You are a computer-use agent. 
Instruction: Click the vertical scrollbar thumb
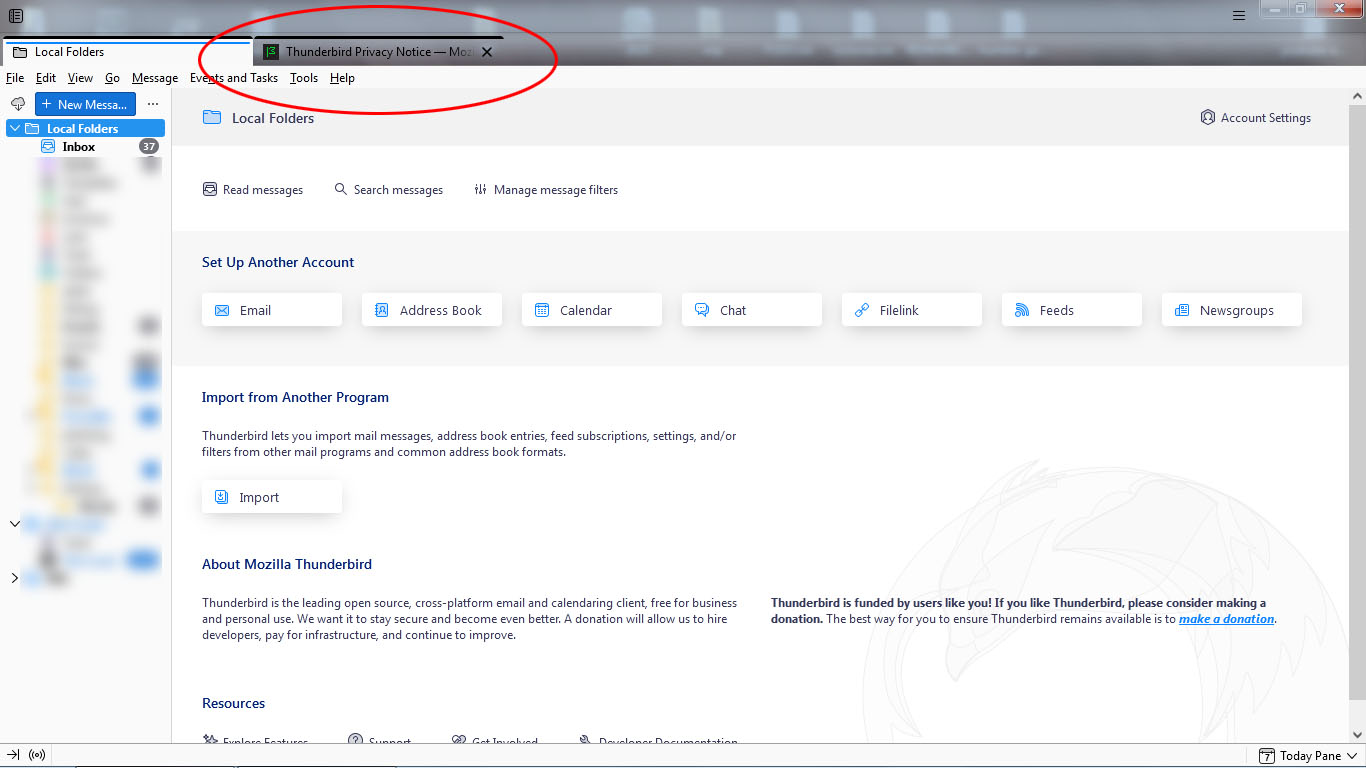pos(1357,400)
